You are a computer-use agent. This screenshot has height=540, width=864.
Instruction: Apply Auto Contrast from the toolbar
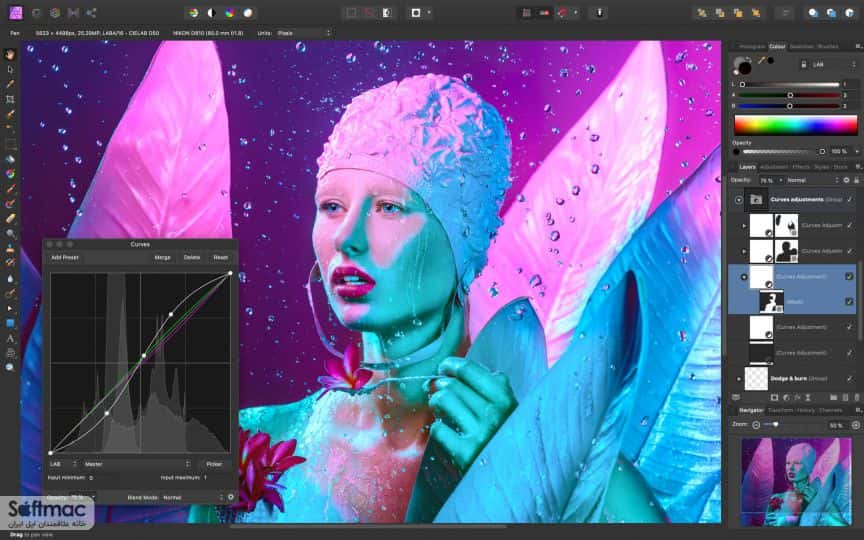click(x=212, y=13)
